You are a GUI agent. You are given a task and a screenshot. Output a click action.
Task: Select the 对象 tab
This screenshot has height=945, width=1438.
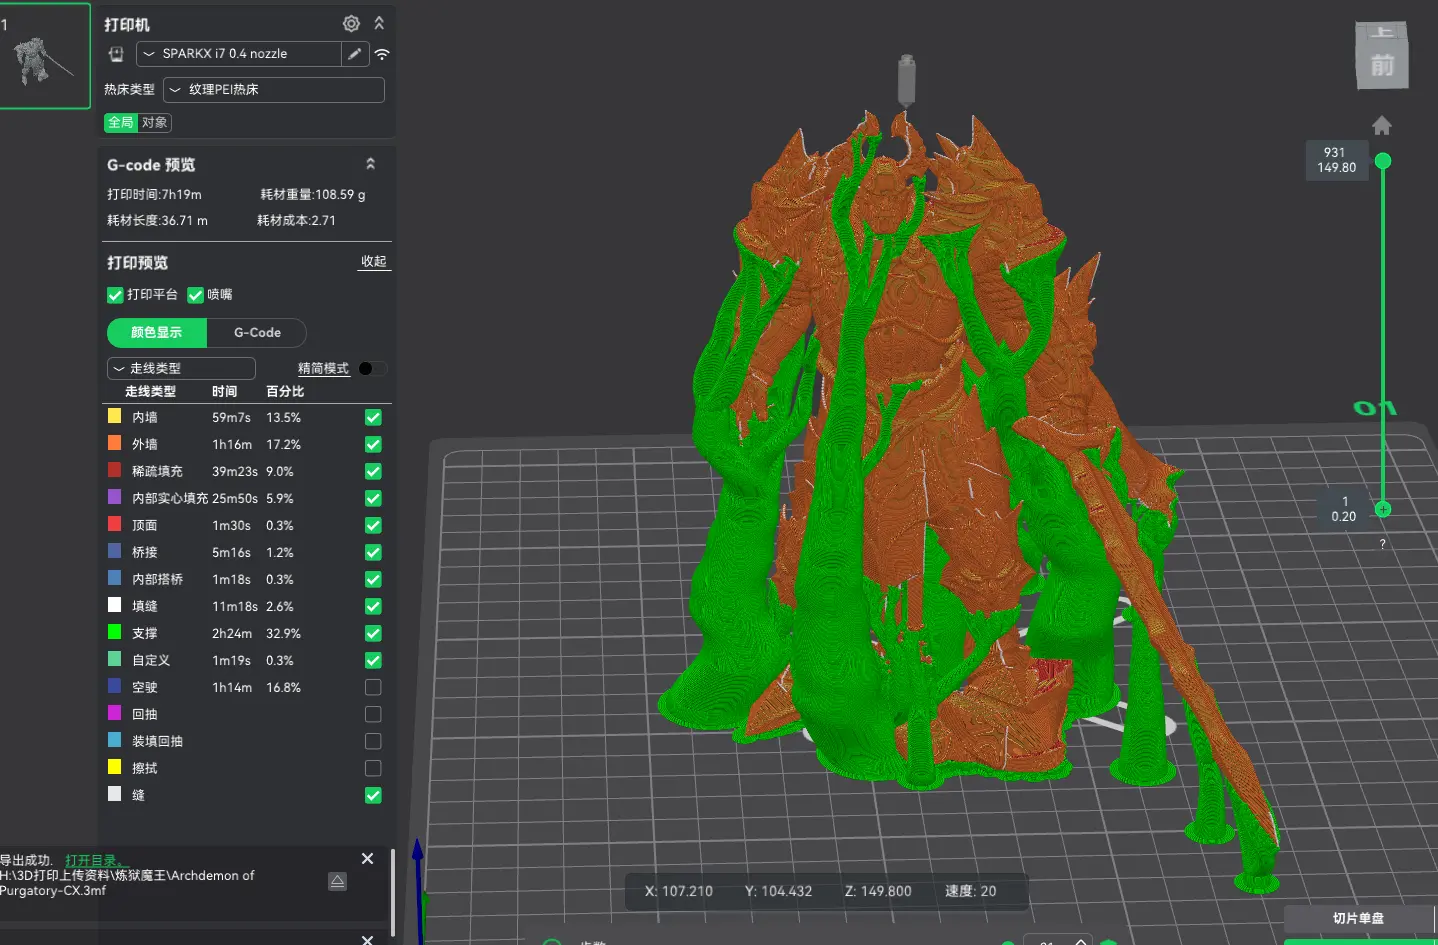click(154, 123)
